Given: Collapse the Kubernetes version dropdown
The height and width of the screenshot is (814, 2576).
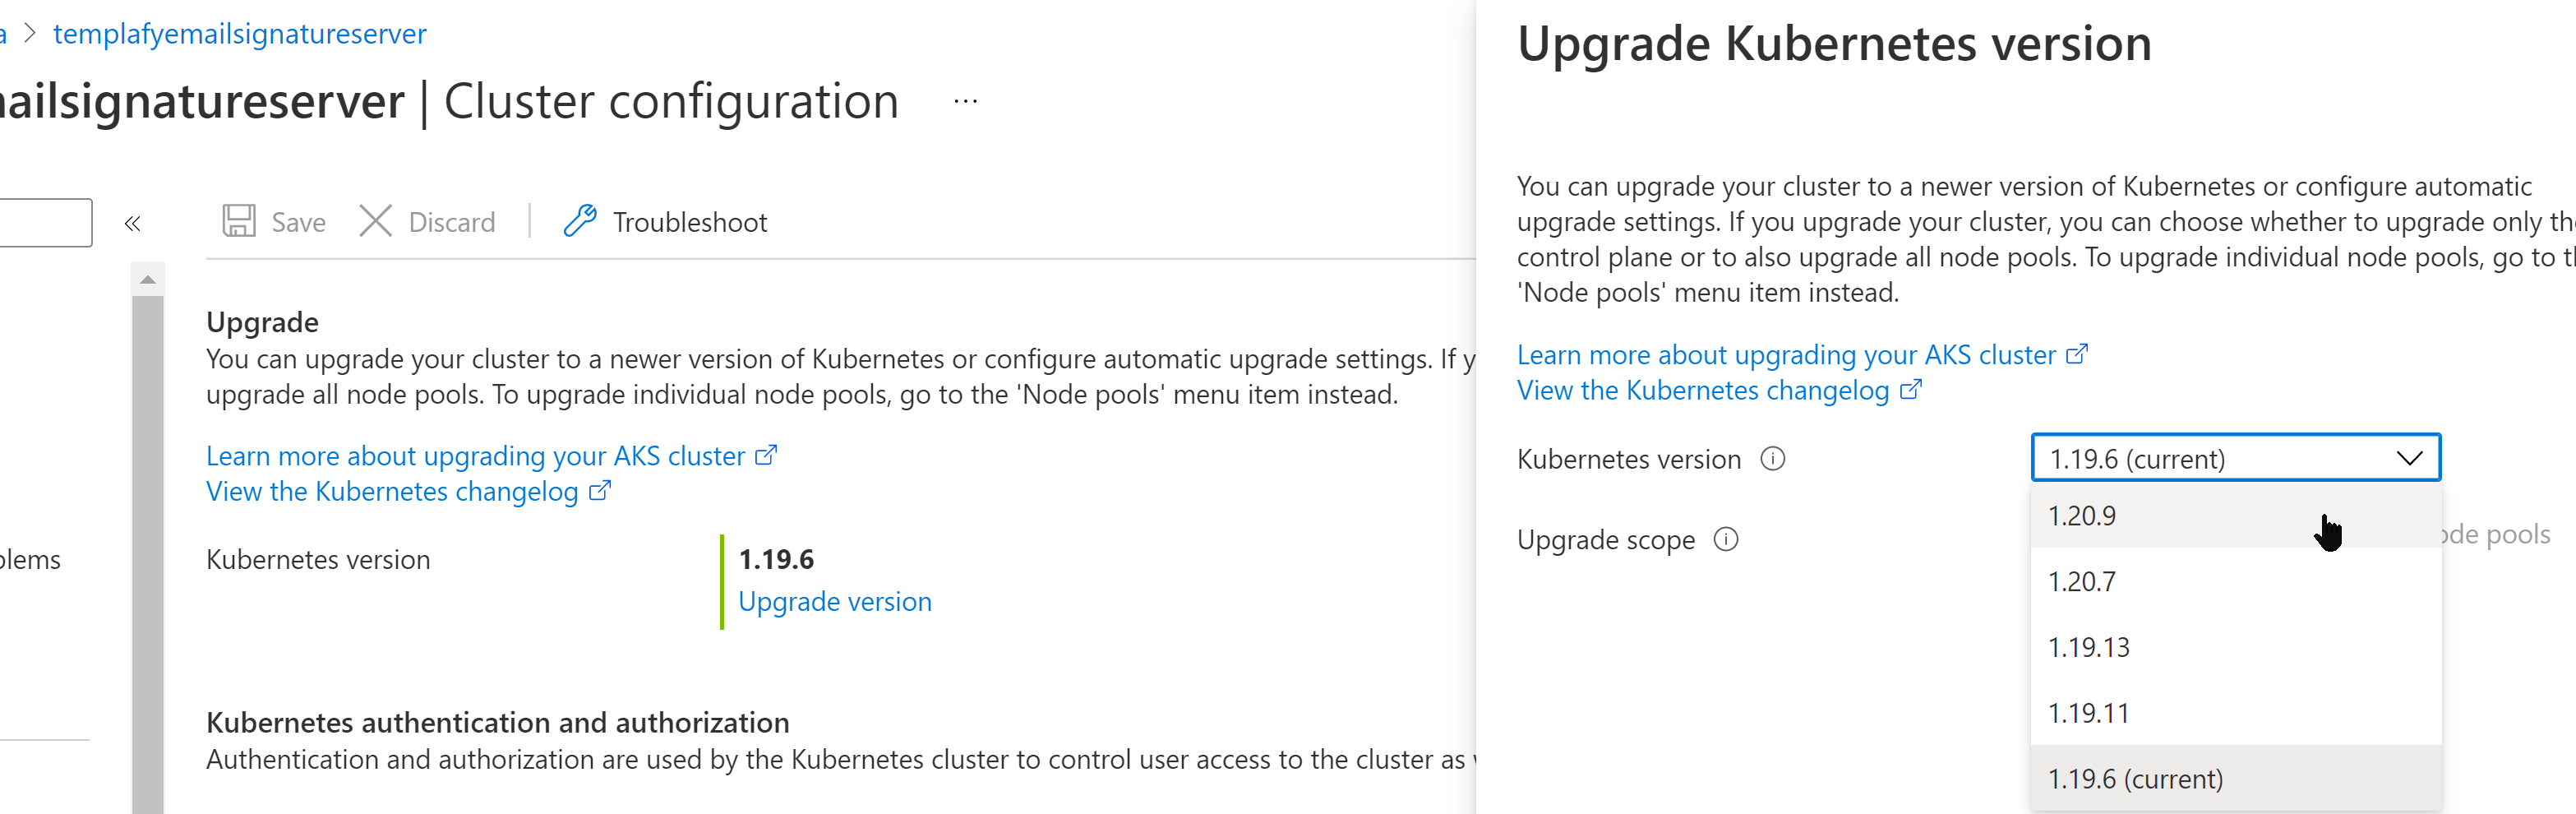Looking at the screenshot, I should pos(2409,458).
